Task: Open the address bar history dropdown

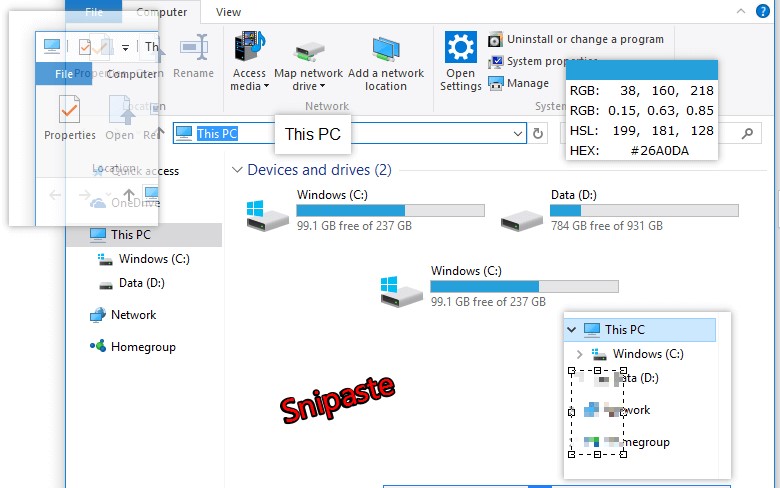Action: [517, 133]
